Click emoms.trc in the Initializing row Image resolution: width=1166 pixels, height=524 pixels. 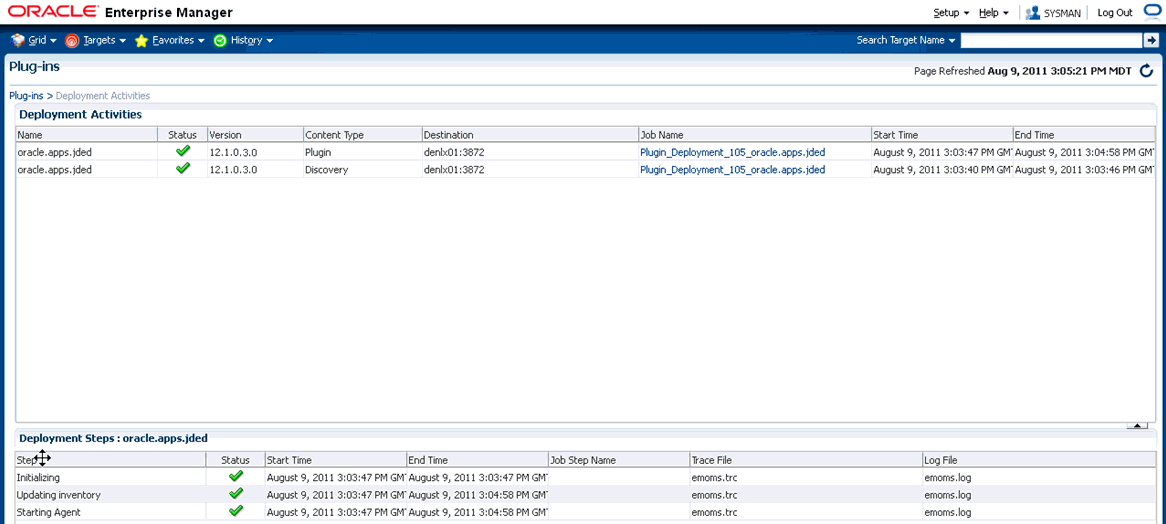(714, 477)
